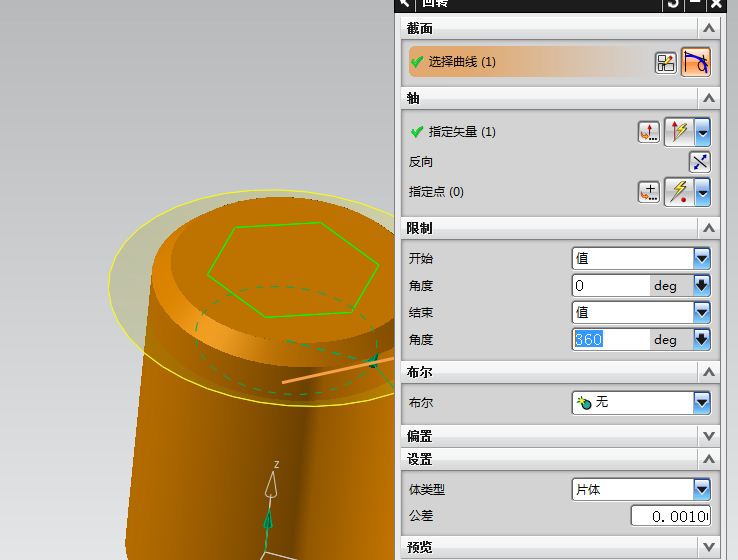
Task: Open the point type dropdown arrow
Action: (x=702, y=192)
